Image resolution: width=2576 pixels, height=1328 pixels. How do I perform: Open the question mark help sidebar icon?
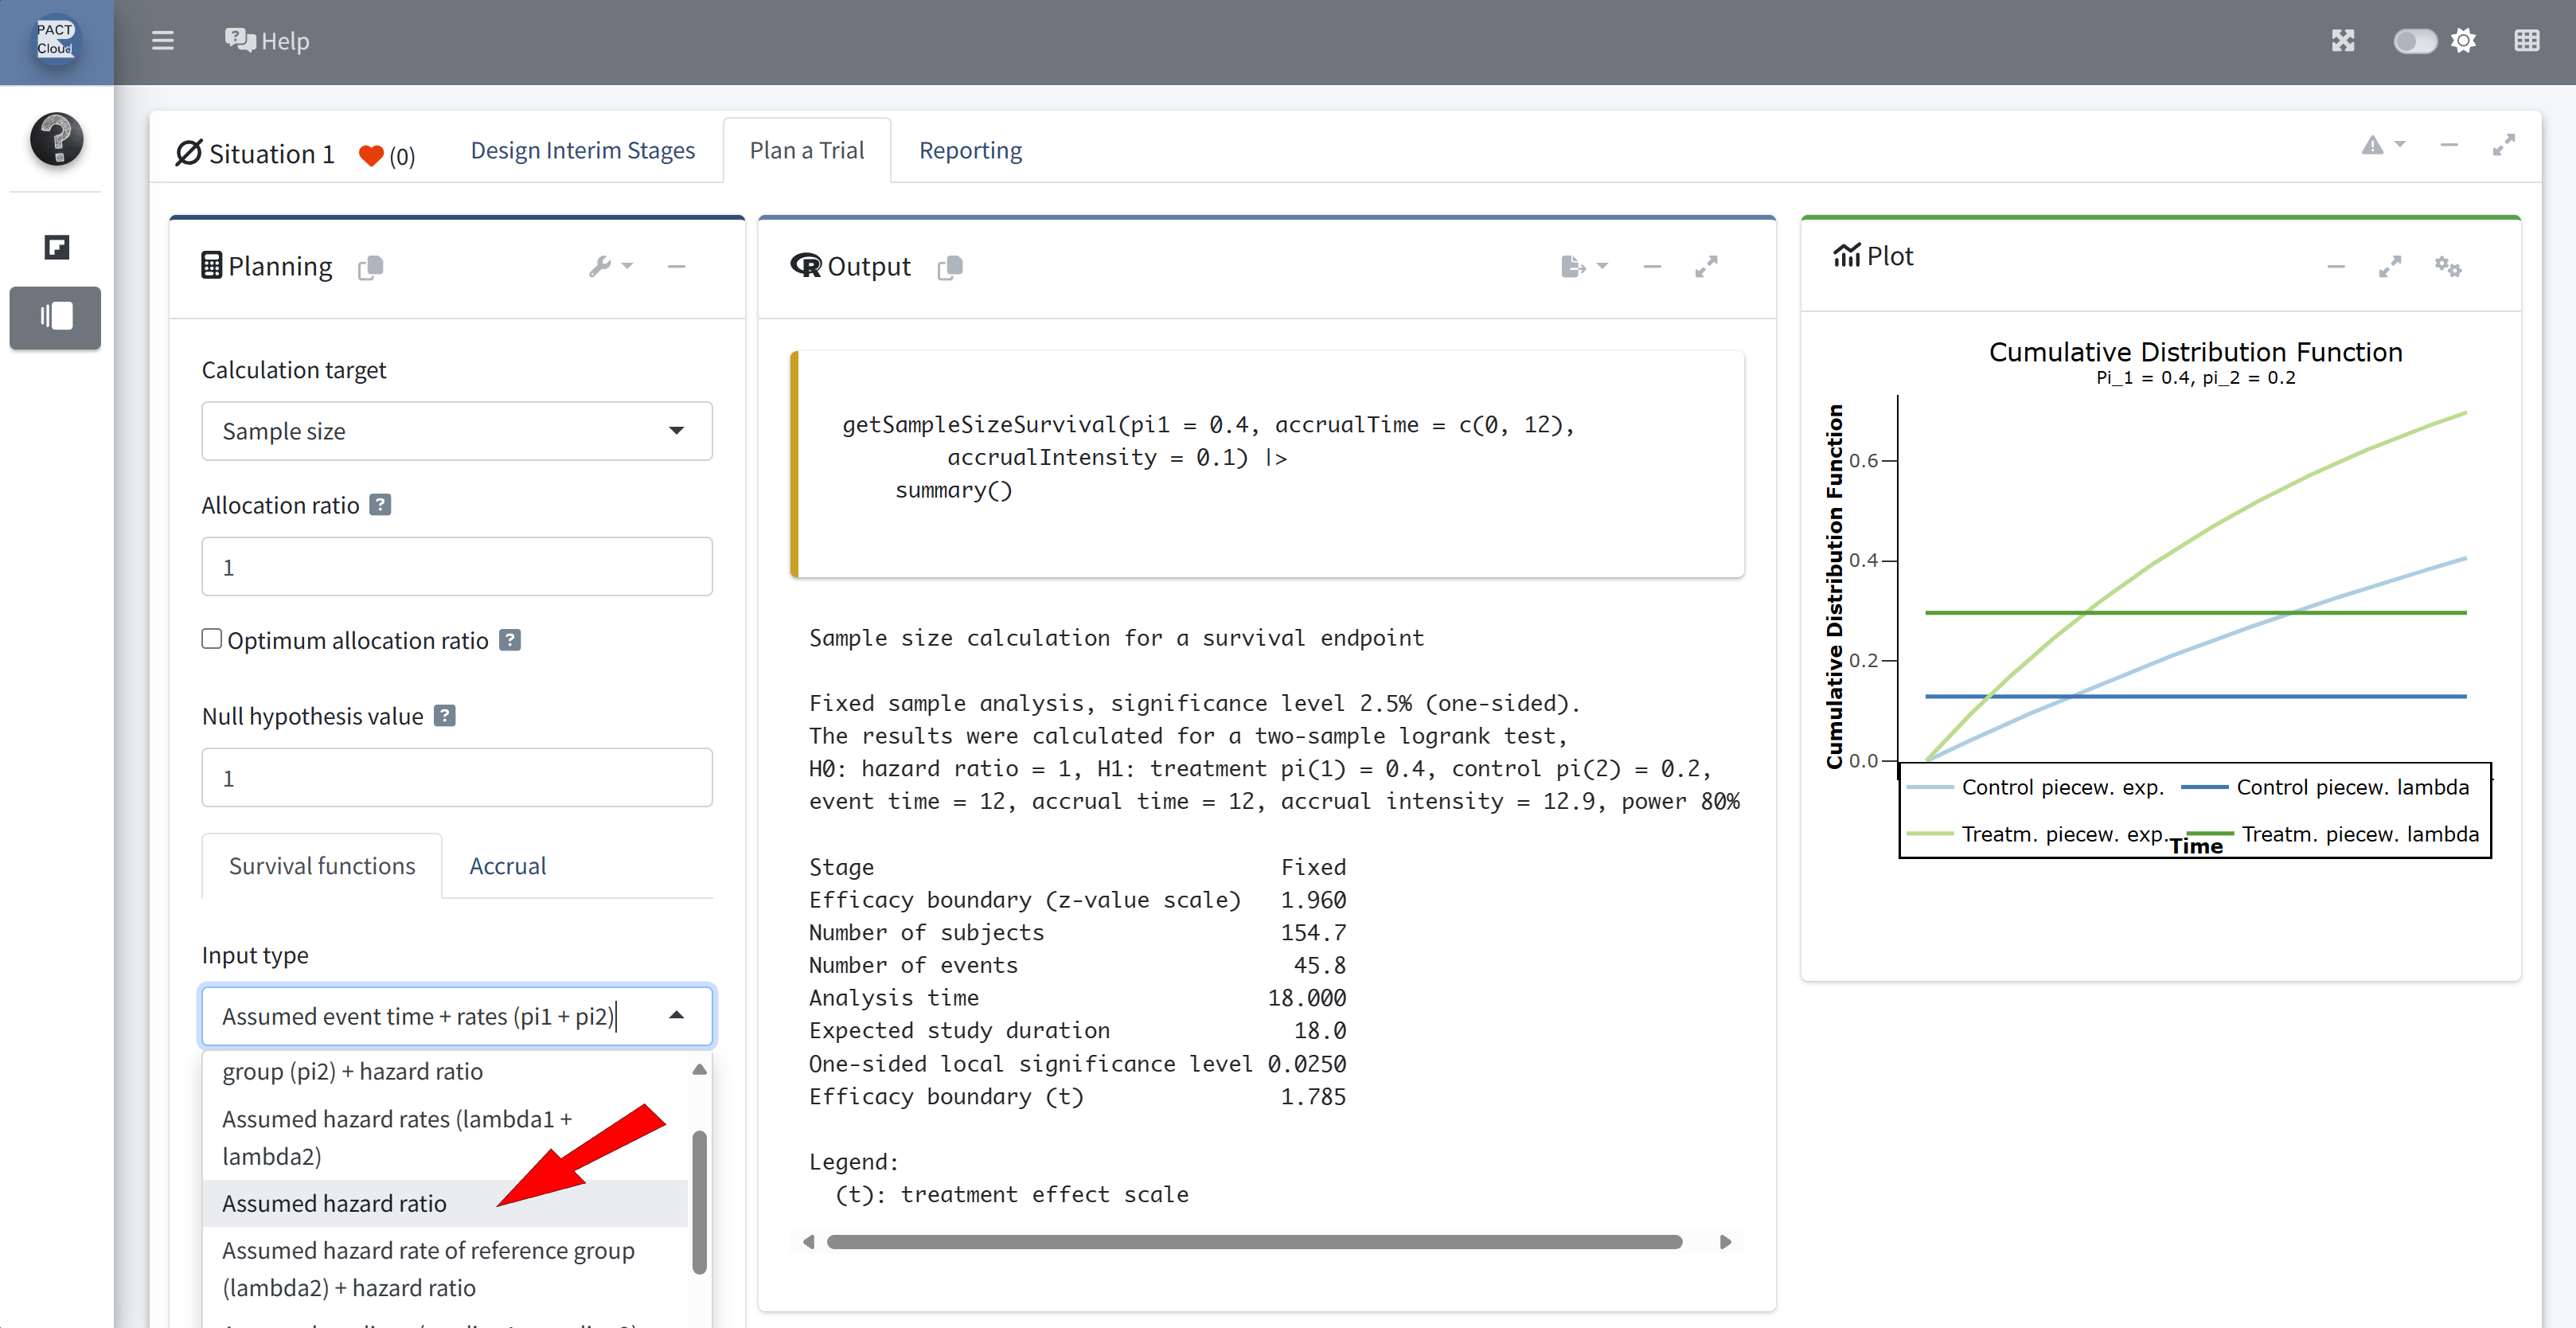(x=56, y=139)
